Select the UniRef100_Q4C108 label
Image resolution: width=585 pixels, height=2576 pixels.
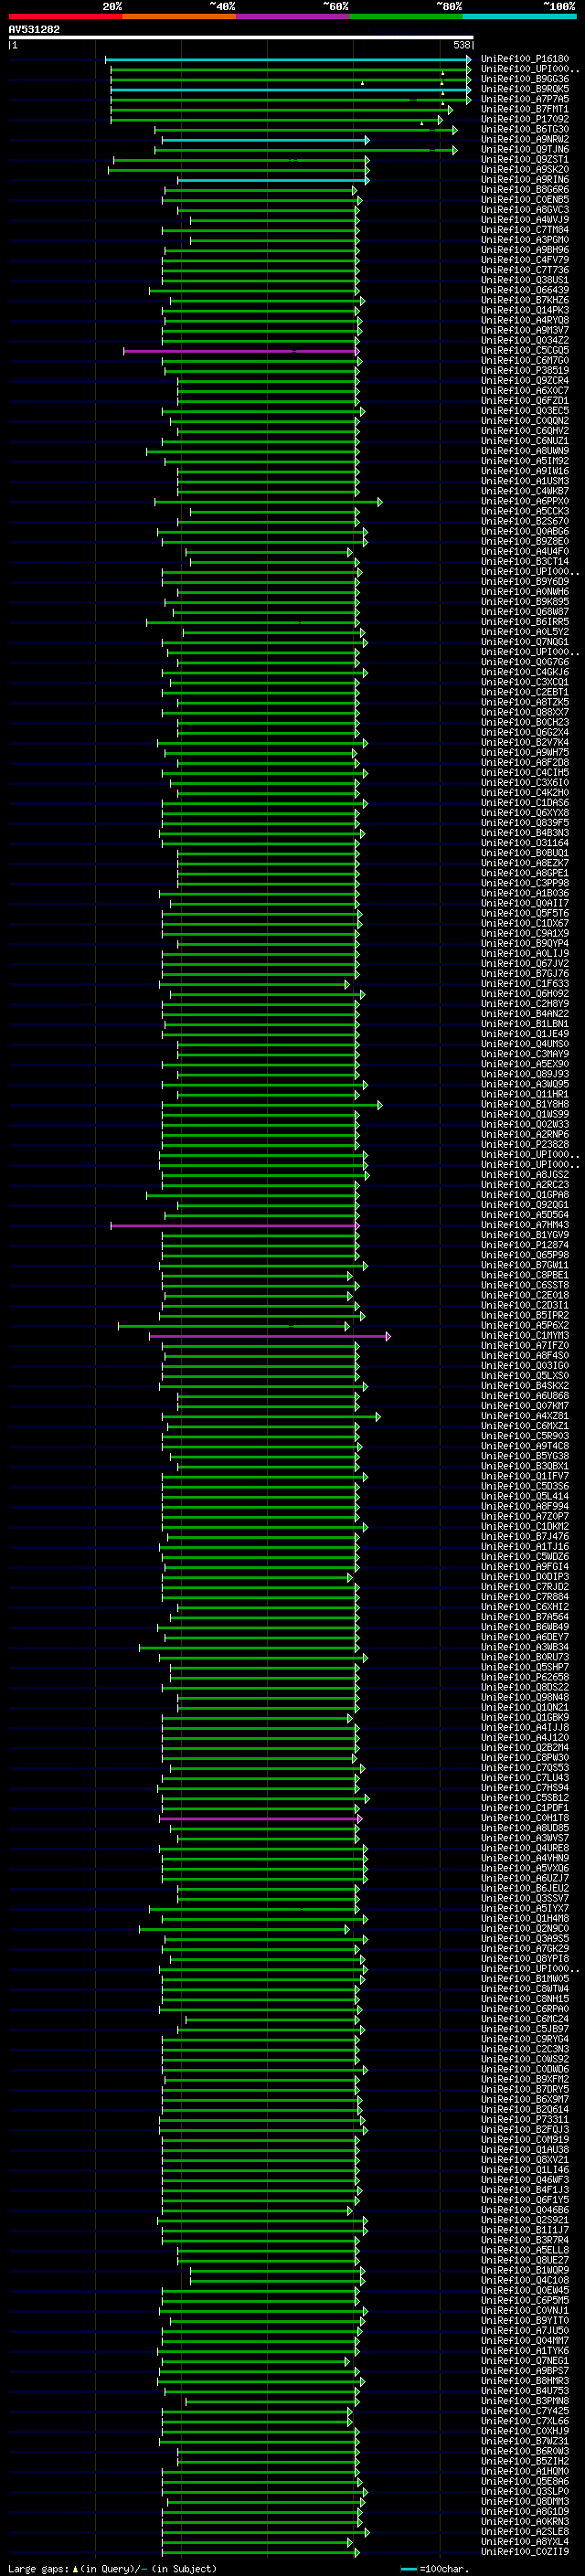(525, 2280)
